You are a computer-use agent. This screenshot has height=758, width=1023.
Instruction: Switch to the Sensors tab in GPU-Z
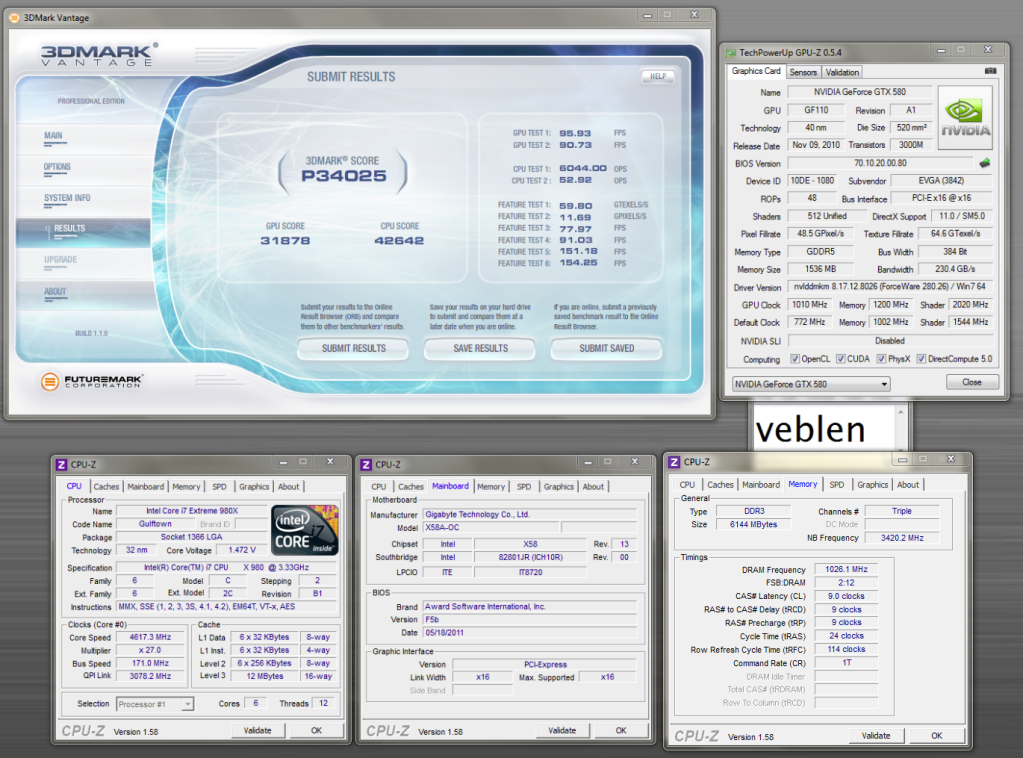(803, 72)
